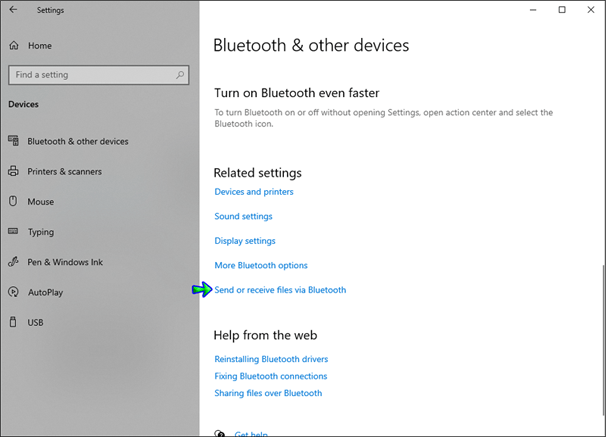This screenshot has width=606, height=437.
Task: Click the Turn on Bluetooth even faster heading
Action: pyautogui.click(x=297, y=93)
